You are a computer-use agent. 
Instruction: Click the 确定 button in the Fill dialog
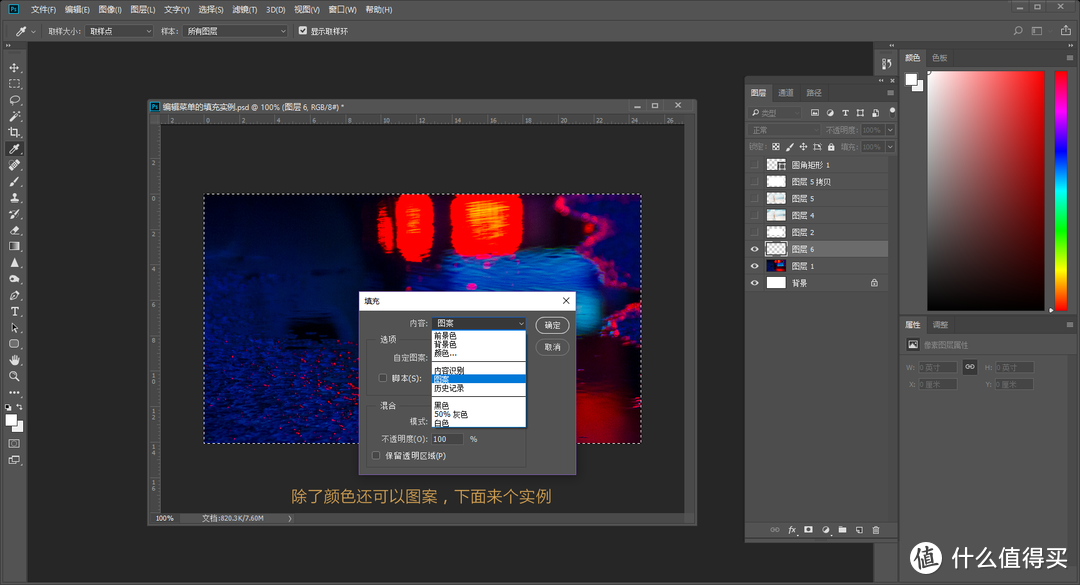coord(552,325)
